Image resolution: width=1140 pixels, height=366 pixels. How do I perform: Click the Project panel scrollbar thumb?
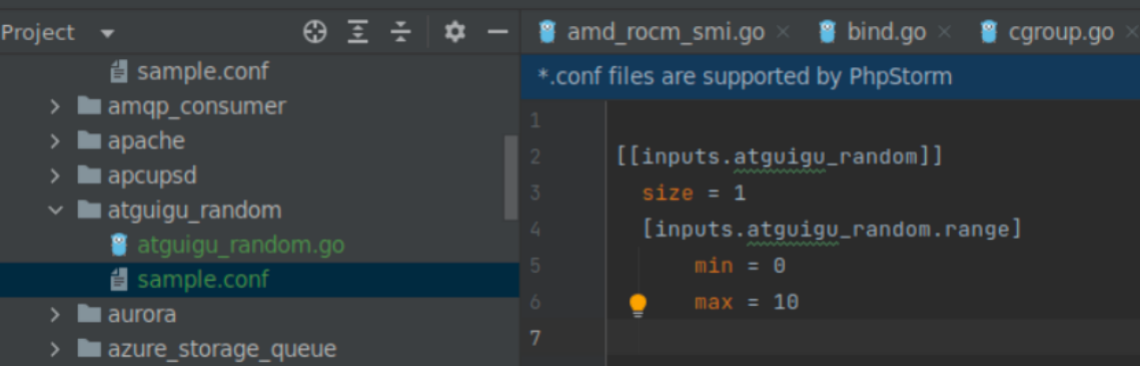511,177
